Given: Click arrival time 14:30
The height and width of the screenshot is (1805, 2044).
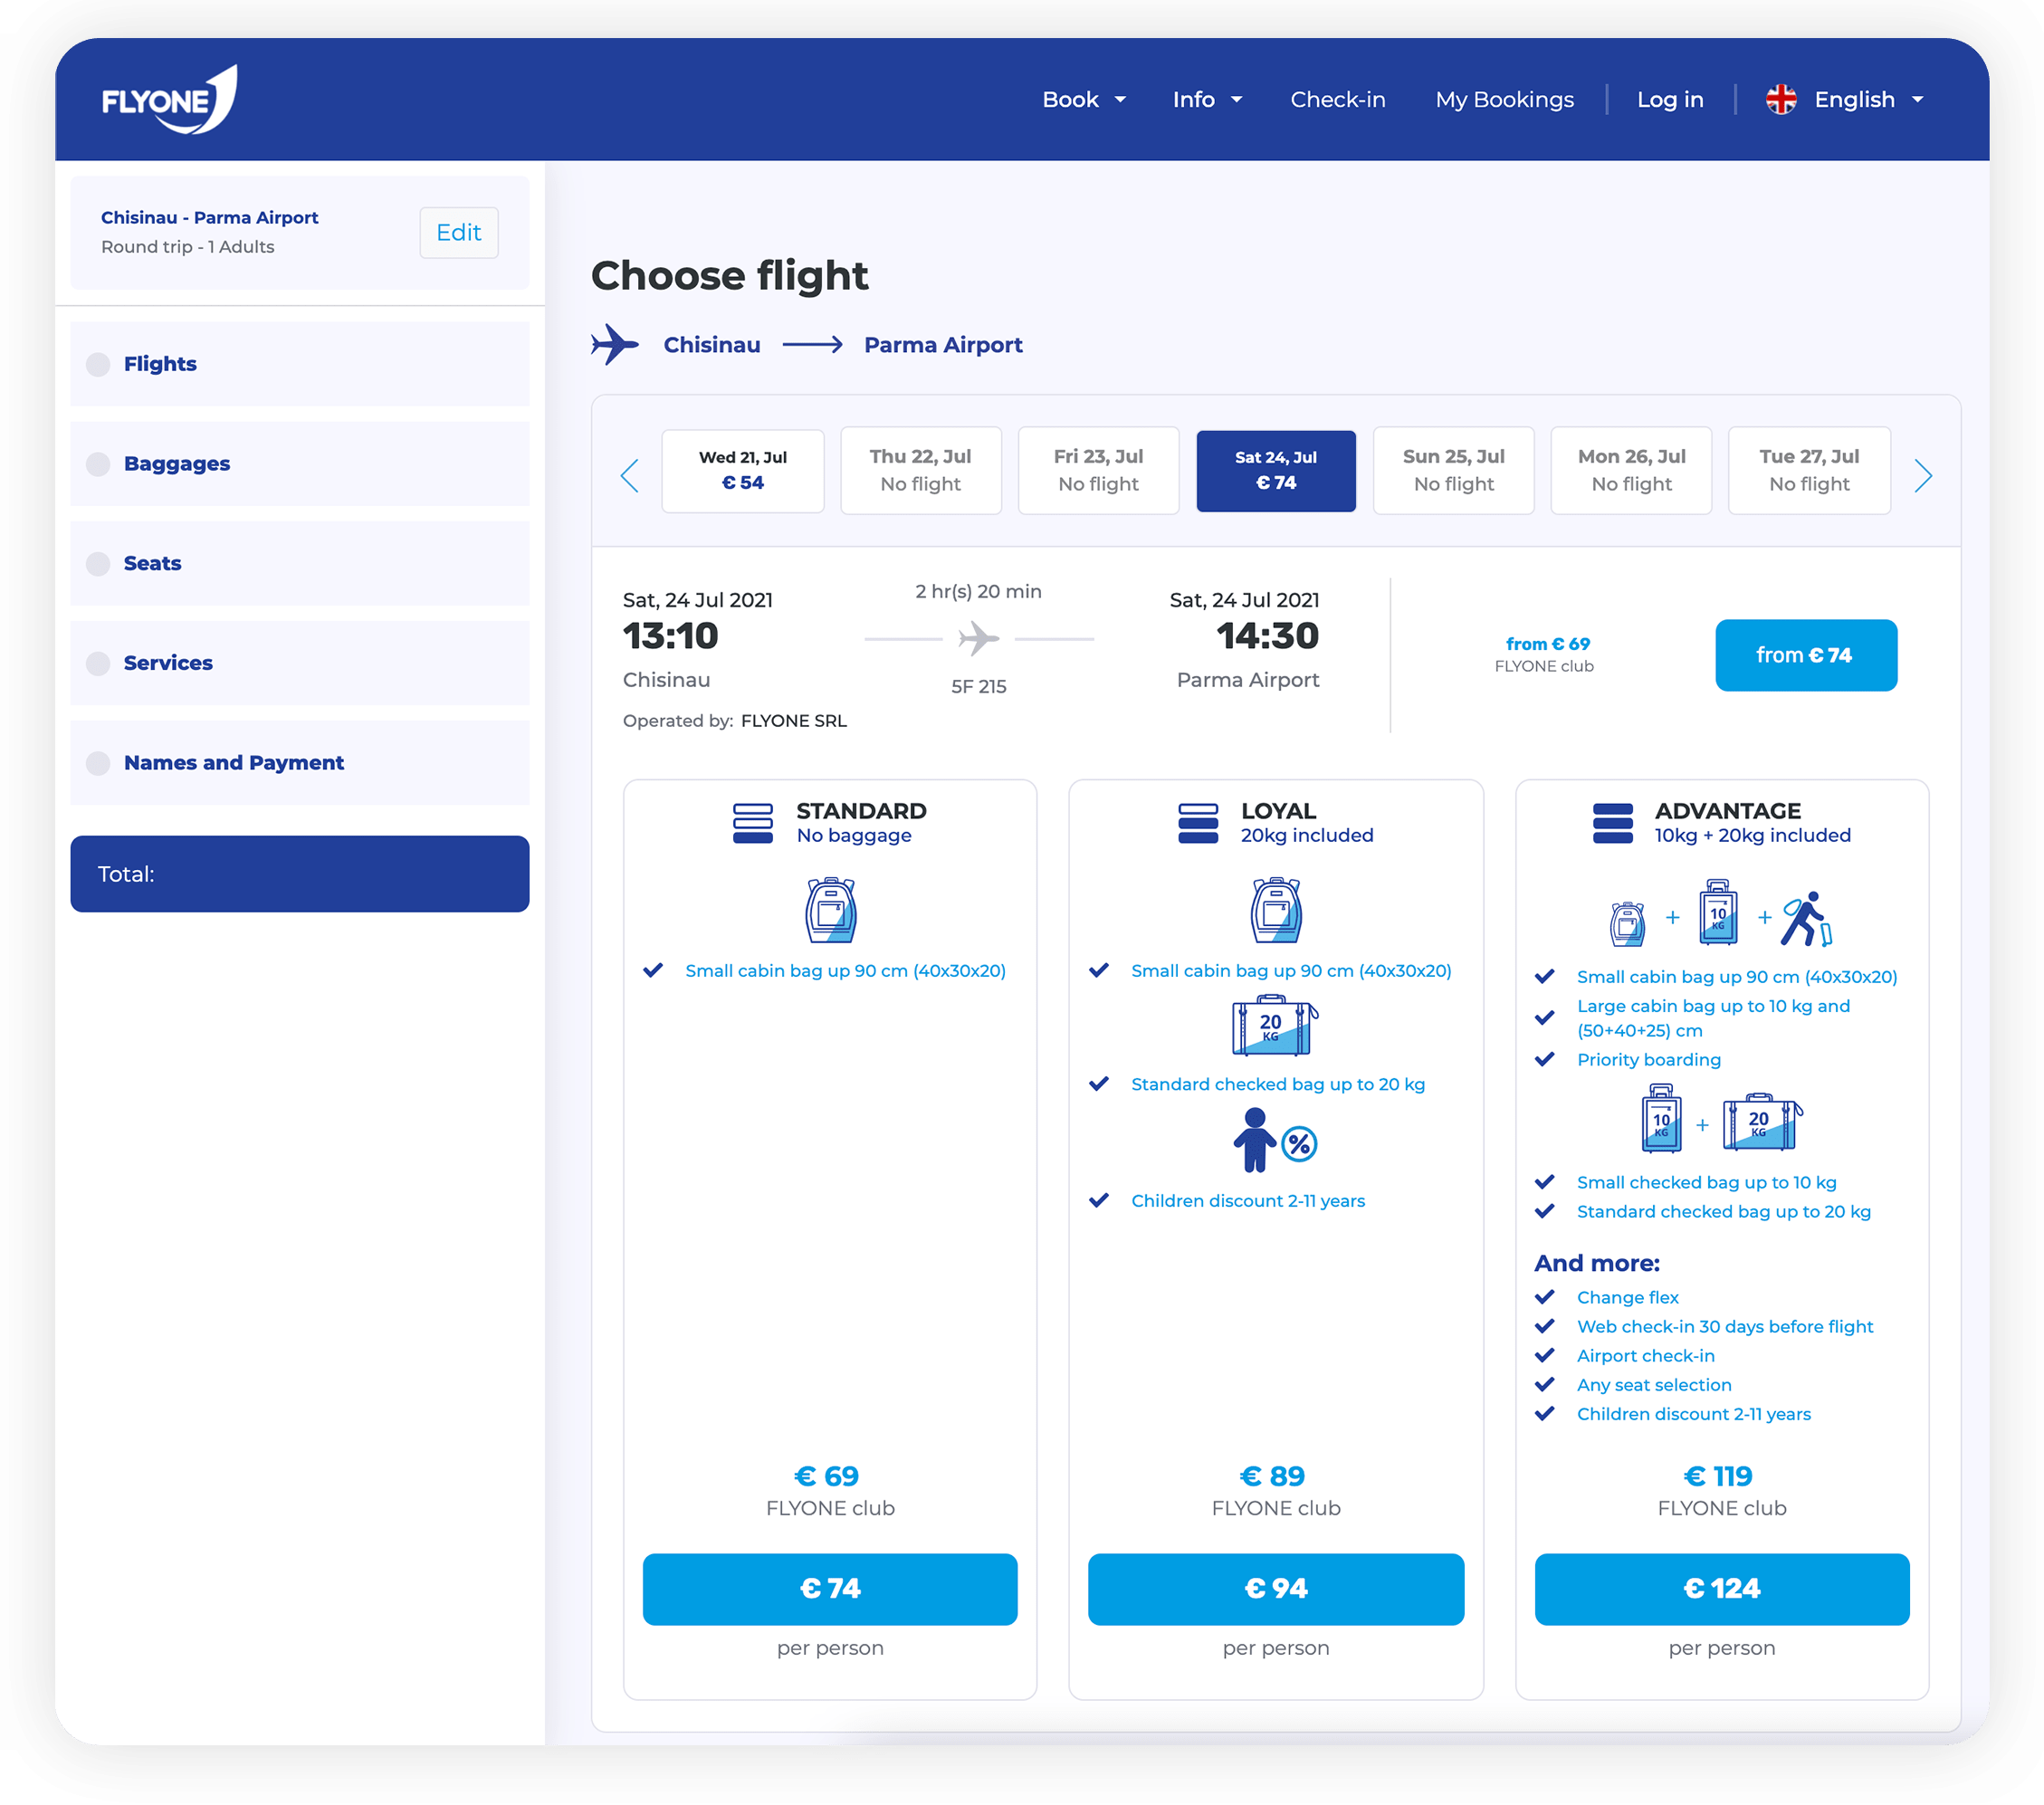Looking at the screenshot, I should [x=1267, y=636].
